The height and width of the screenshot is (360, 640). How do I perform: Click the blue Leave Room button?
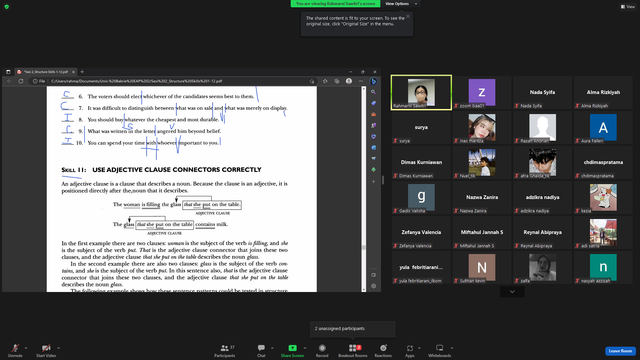coord(620,351)
